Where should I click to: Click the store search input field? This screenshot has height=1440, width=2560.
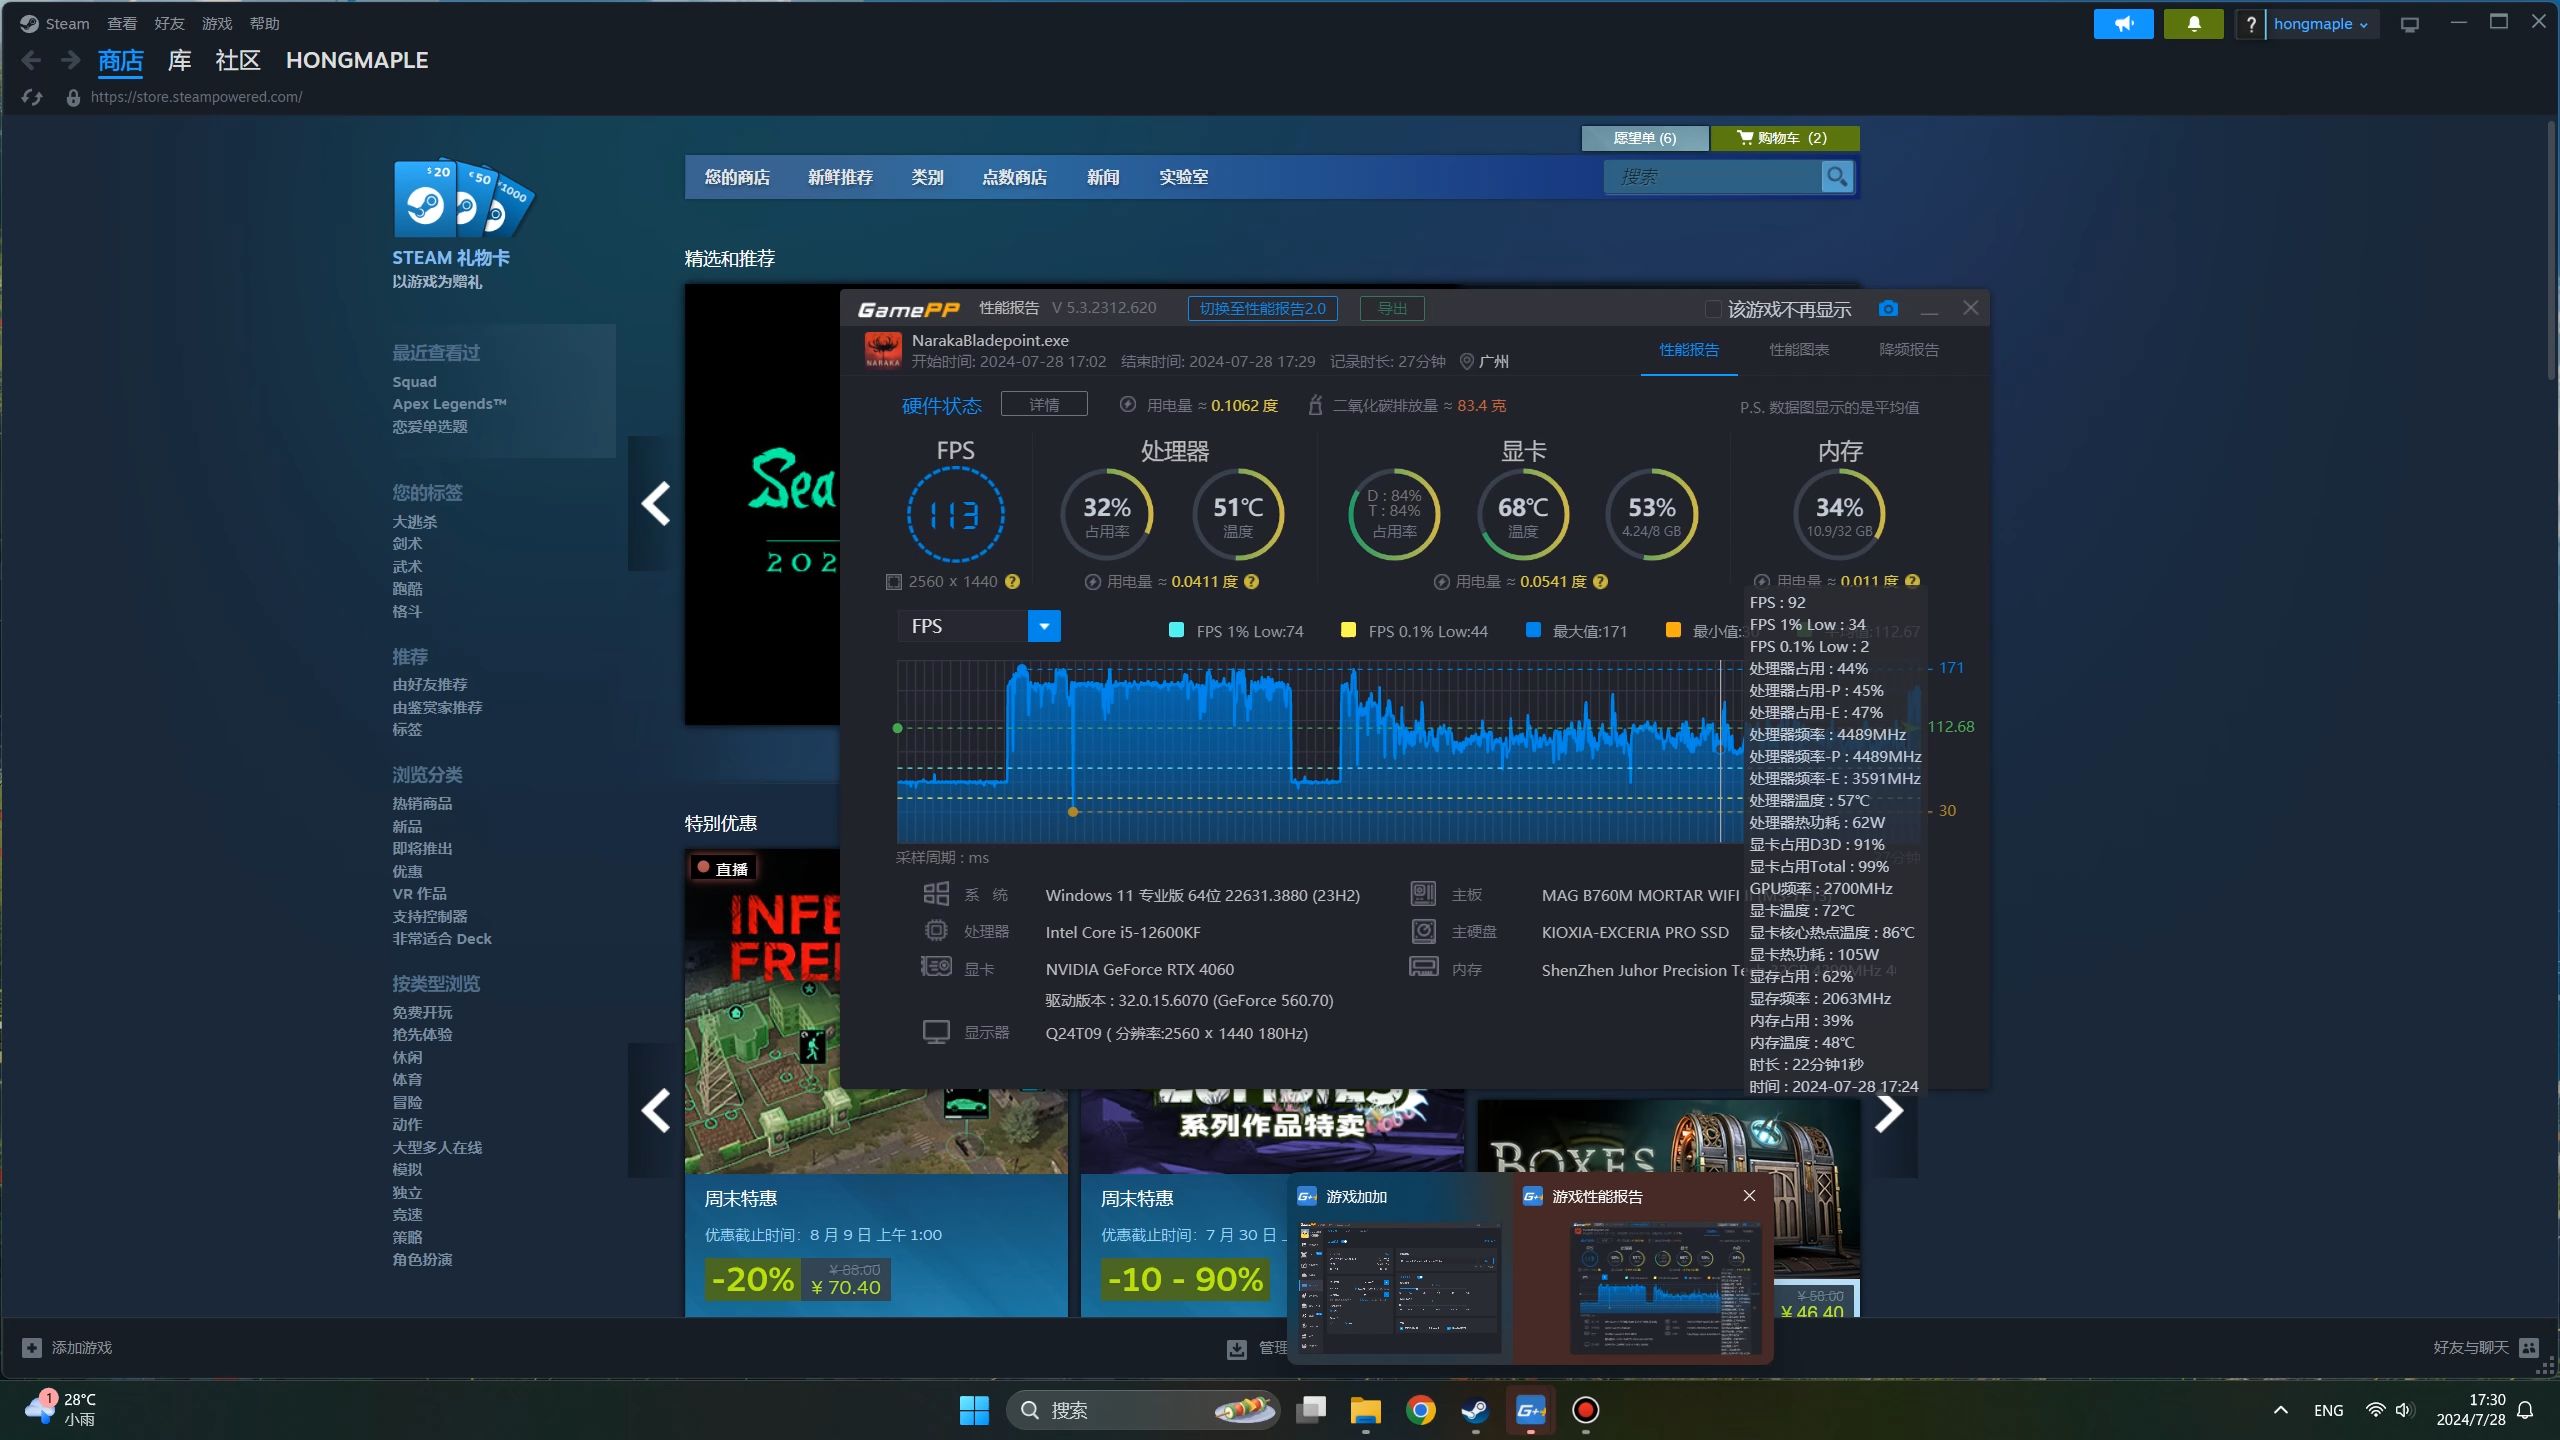[x=1712, y=177]
